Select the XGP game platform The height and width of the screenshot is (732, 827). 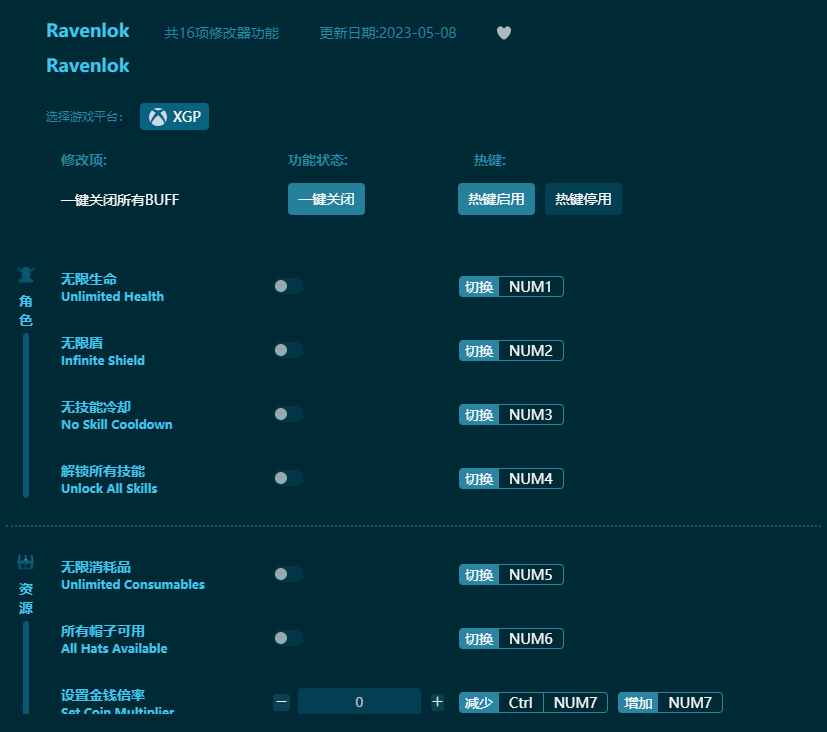coord(174,116)
